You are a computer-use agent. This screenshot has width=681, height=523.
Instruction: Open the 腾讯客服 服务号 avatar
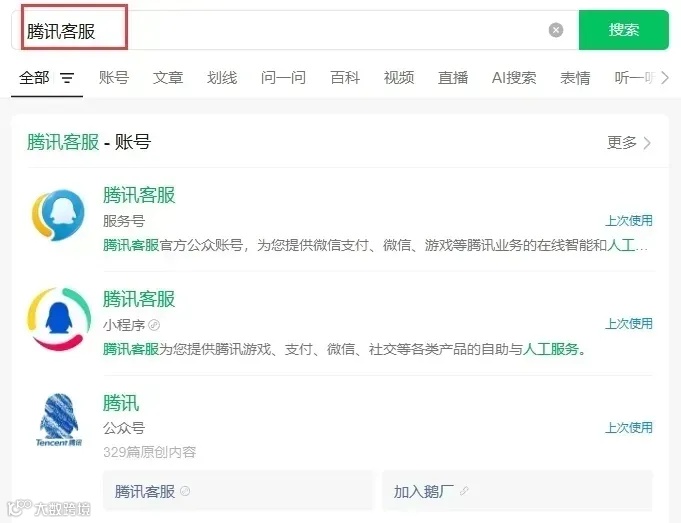[x=58, y=215]
